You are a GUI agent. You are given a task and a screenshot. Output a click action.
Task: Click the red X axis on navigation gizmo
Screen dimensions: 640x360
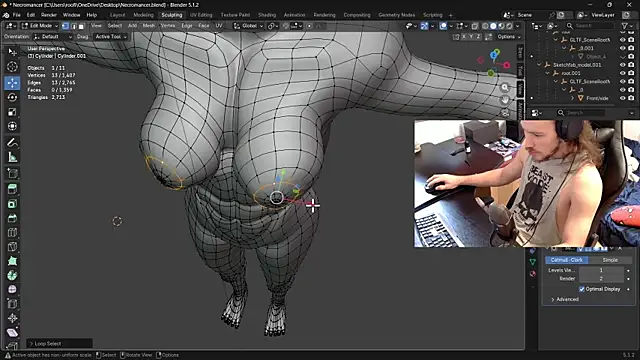click(507, 65)
